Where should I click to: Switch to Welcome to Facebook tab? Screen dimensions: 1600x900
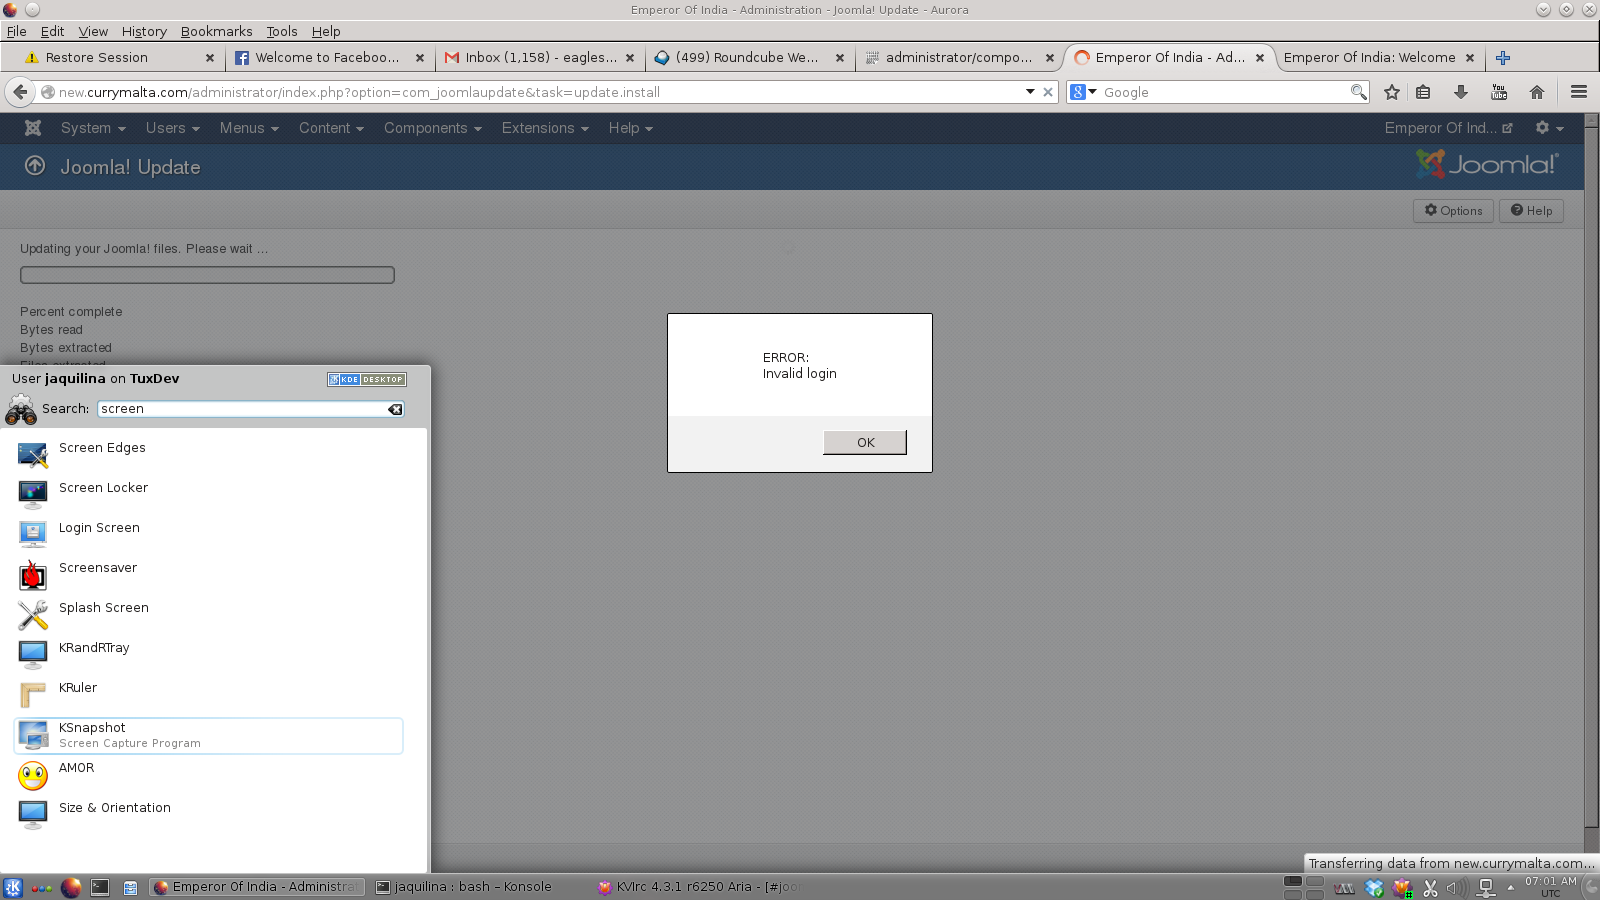tap(330, 58)
